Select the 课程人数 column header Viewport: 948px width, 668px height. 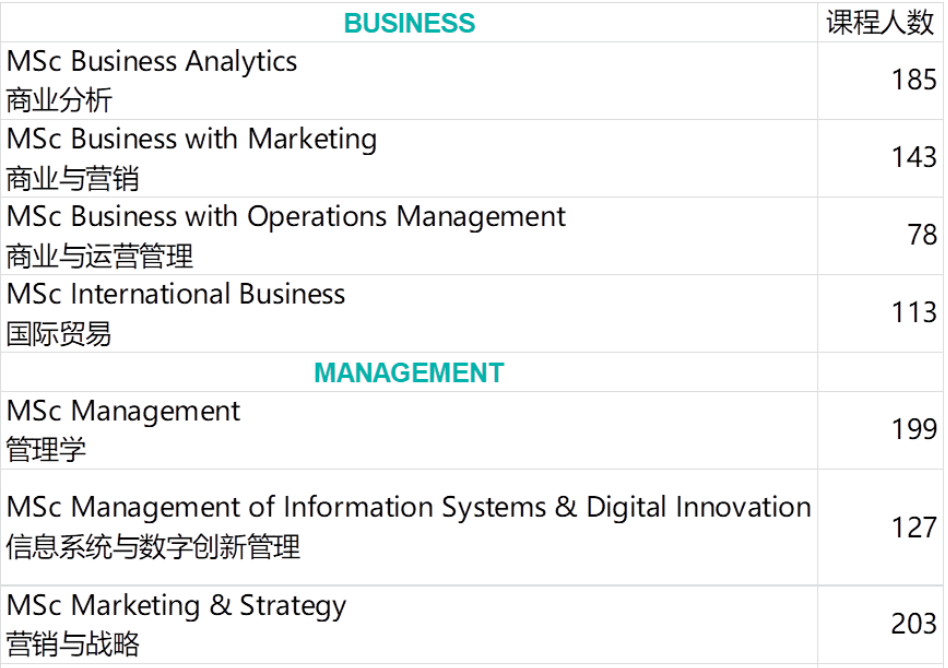(880, 23)
